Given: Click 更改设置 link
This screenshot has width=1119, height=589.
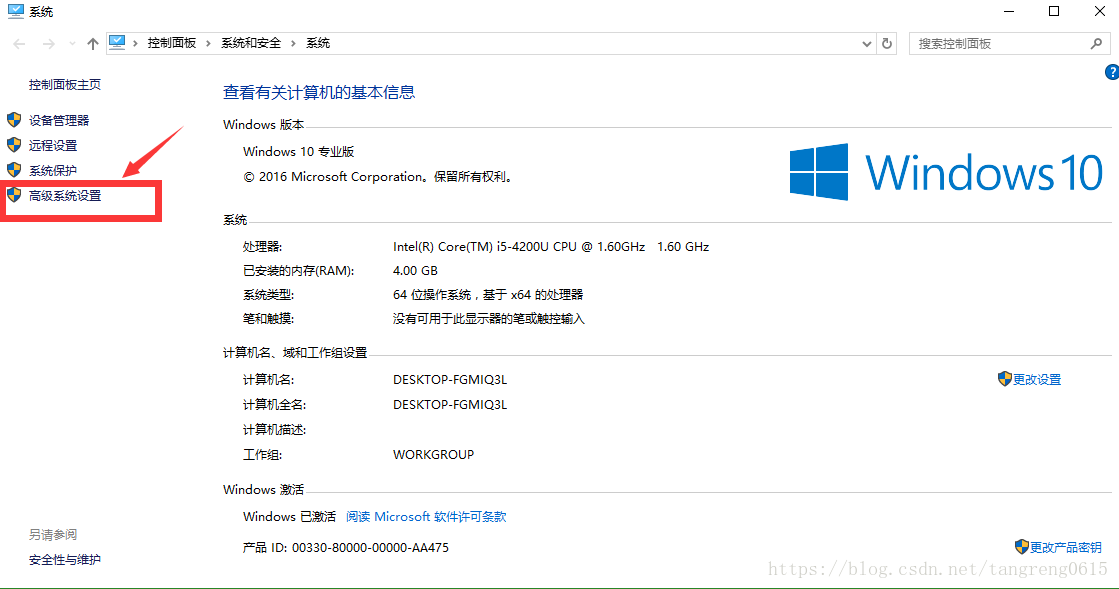Looking at the screenshot, I should pos(1037,380).
